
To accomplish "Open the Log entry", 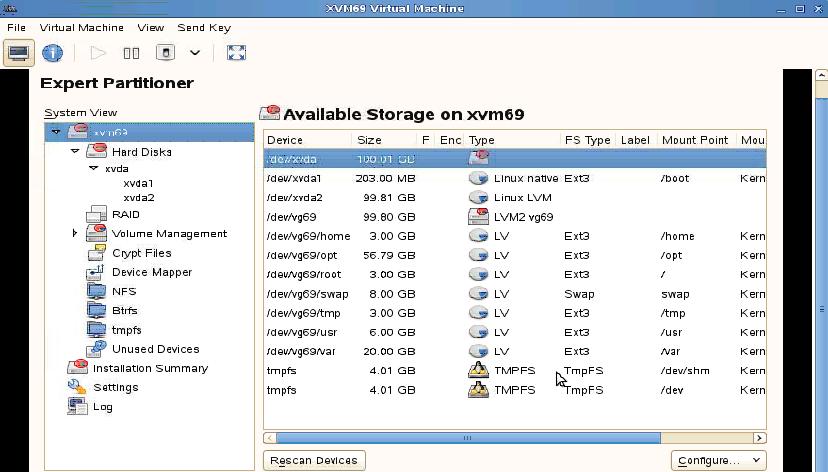I will [x=102, y=407].
